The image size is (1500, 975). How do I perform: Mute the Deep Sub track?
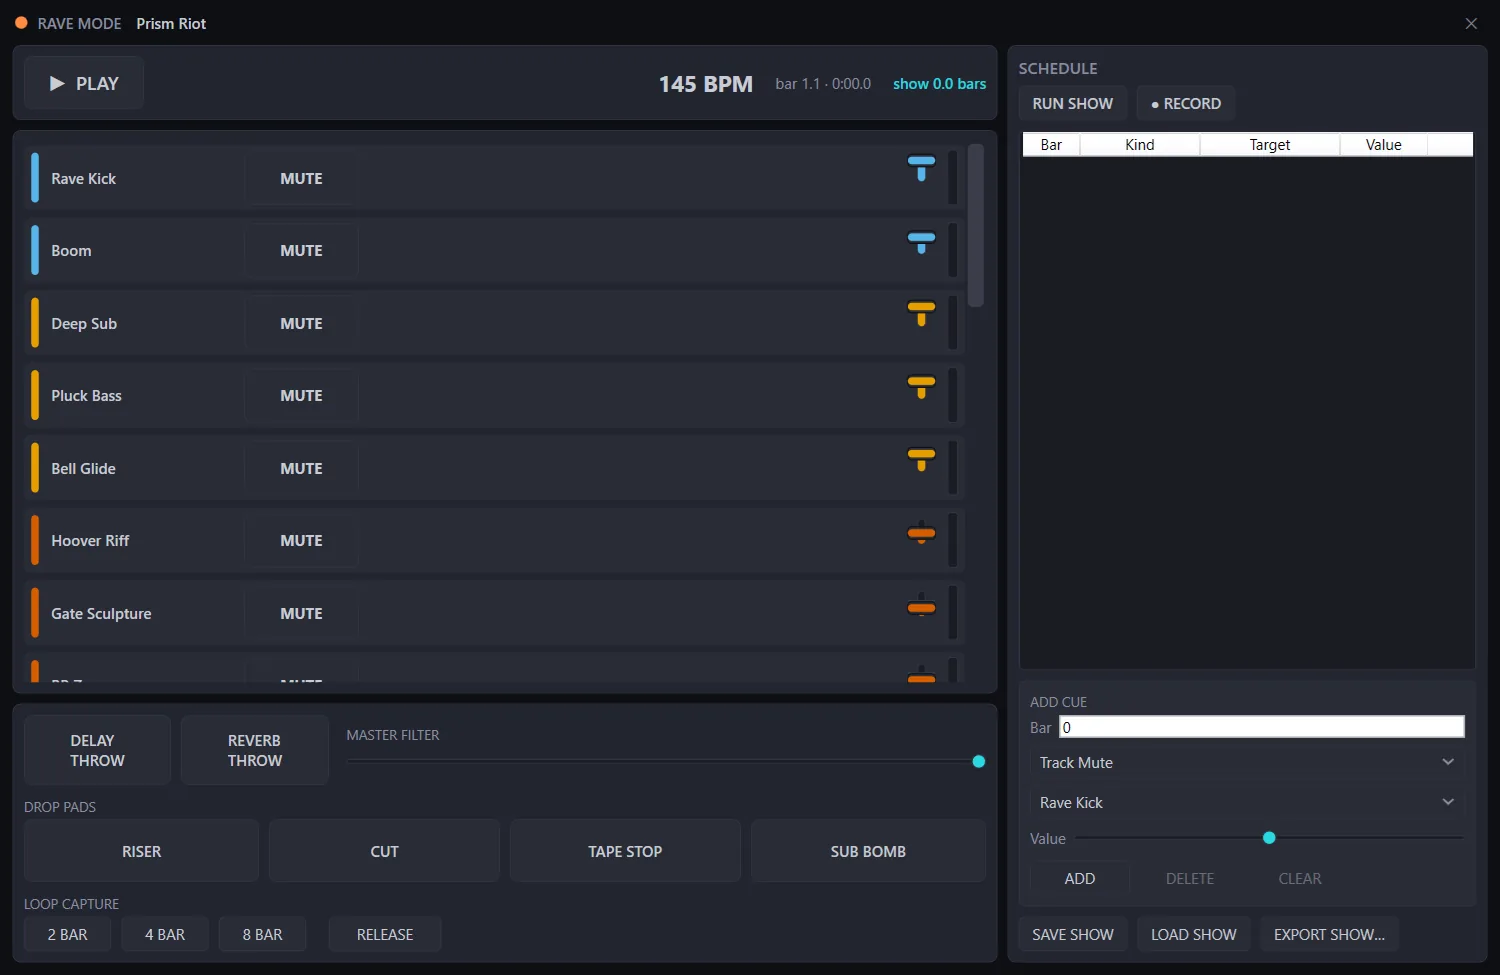point(301,323)
